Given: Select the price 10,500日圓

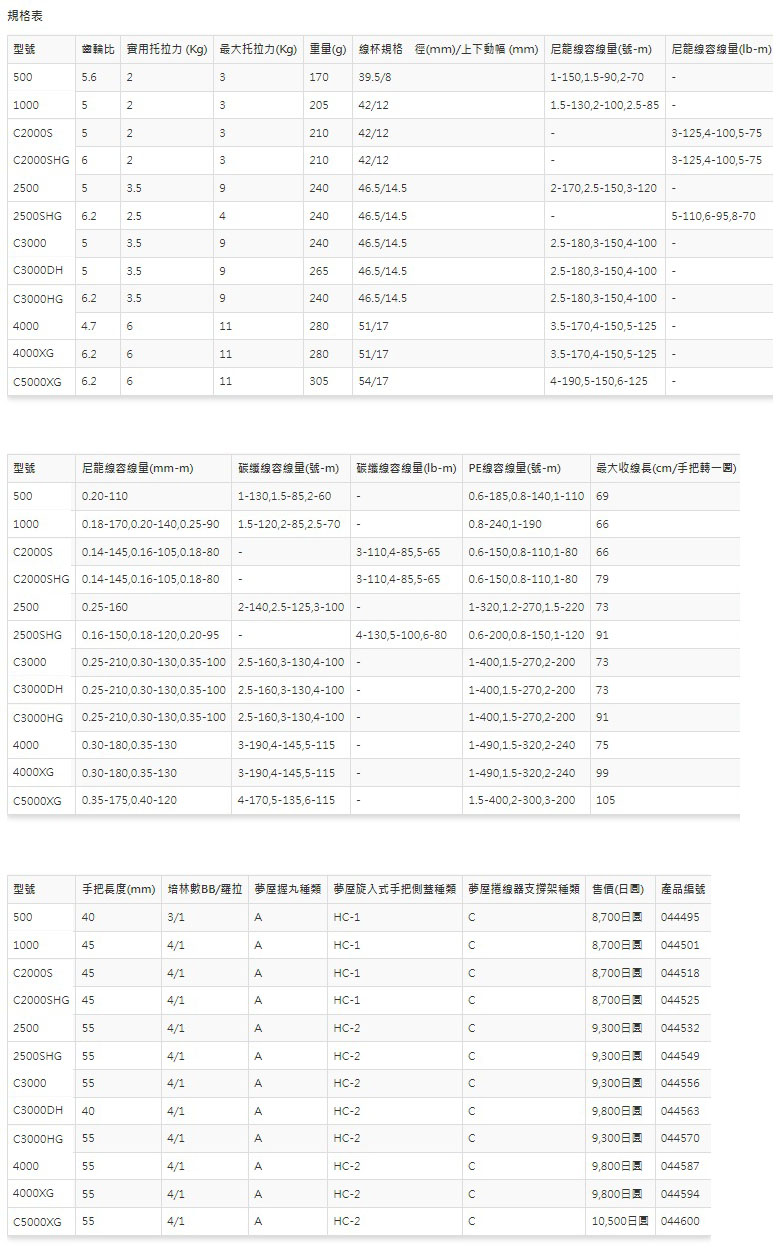Looking at the screenshot, I should [x=621, y=1221].
